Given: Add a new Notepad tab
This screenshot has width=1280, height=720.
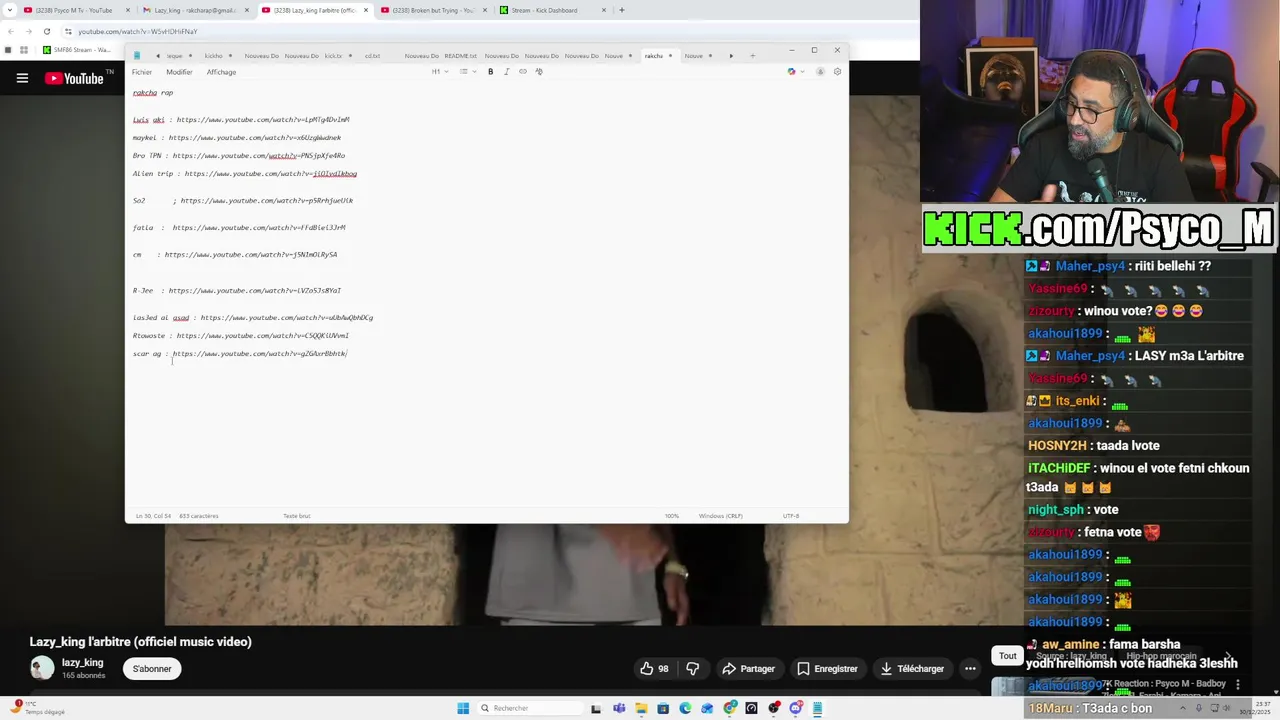Looking at the screenshot, I should pos(752,56).
